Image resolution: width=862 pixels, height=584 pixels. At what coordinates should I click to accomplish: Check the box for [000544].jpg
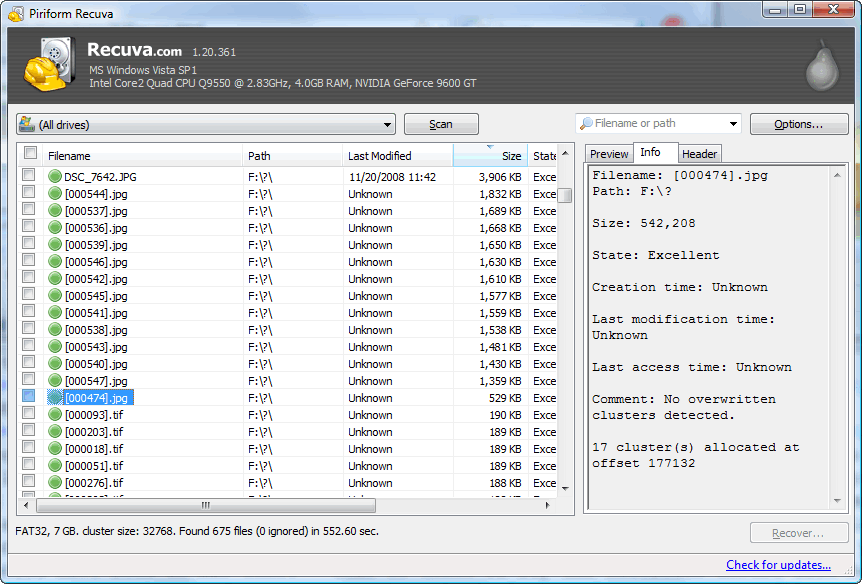point(29,192)
